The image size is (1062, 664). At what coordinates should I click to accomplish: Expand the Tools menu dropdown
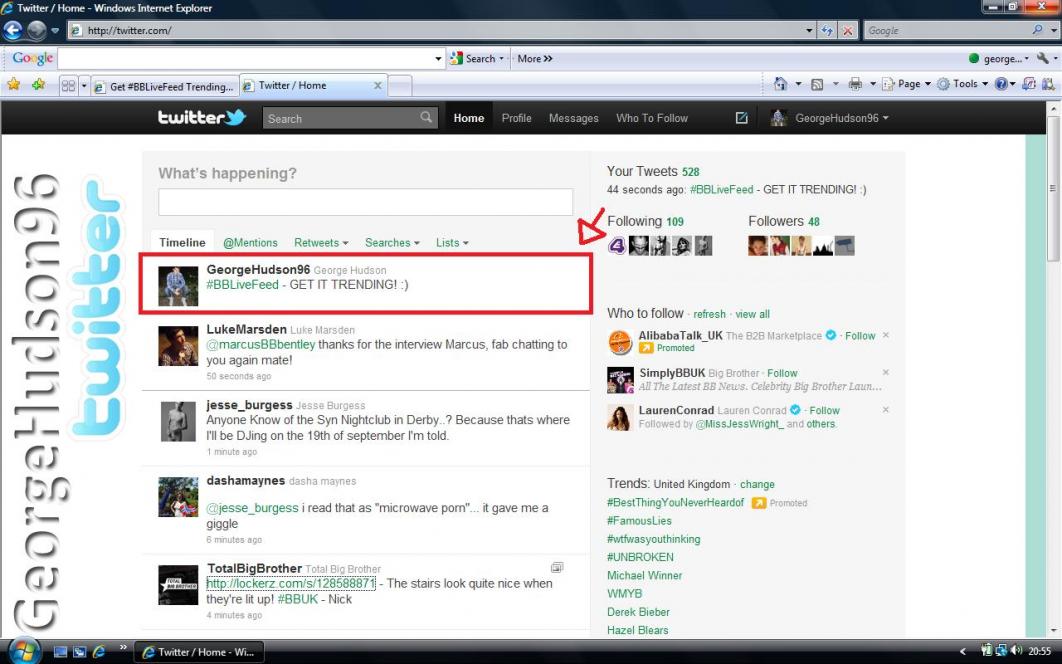pyautogui.click(x=984, y=84)
